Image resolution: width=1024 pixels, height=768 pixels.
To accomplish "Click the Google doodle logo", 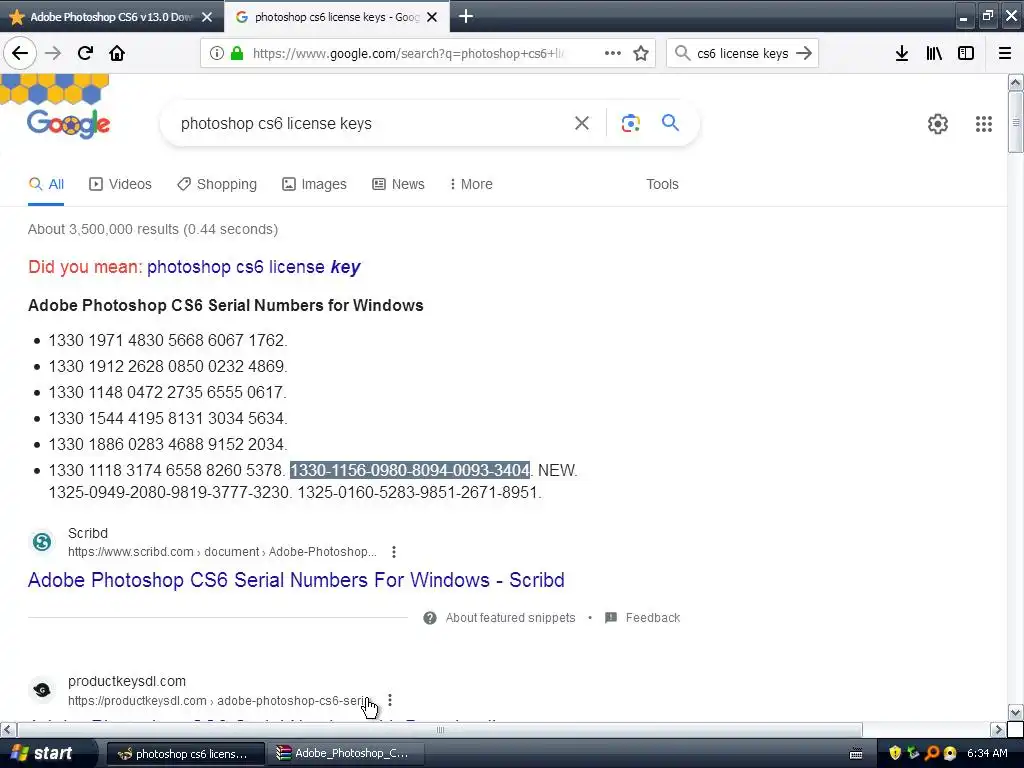I will point(68,122).
